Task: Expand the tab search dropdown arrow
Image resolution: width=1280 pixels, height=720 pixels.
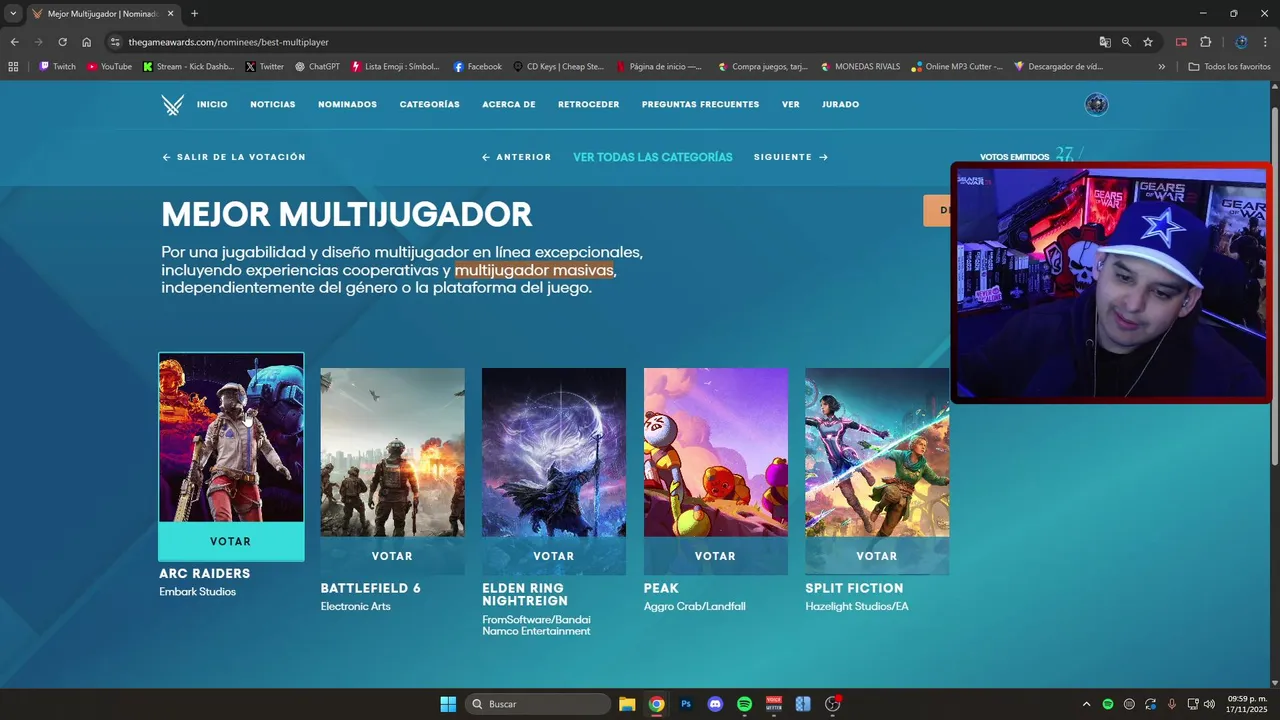Action: (x=13, y=13)
